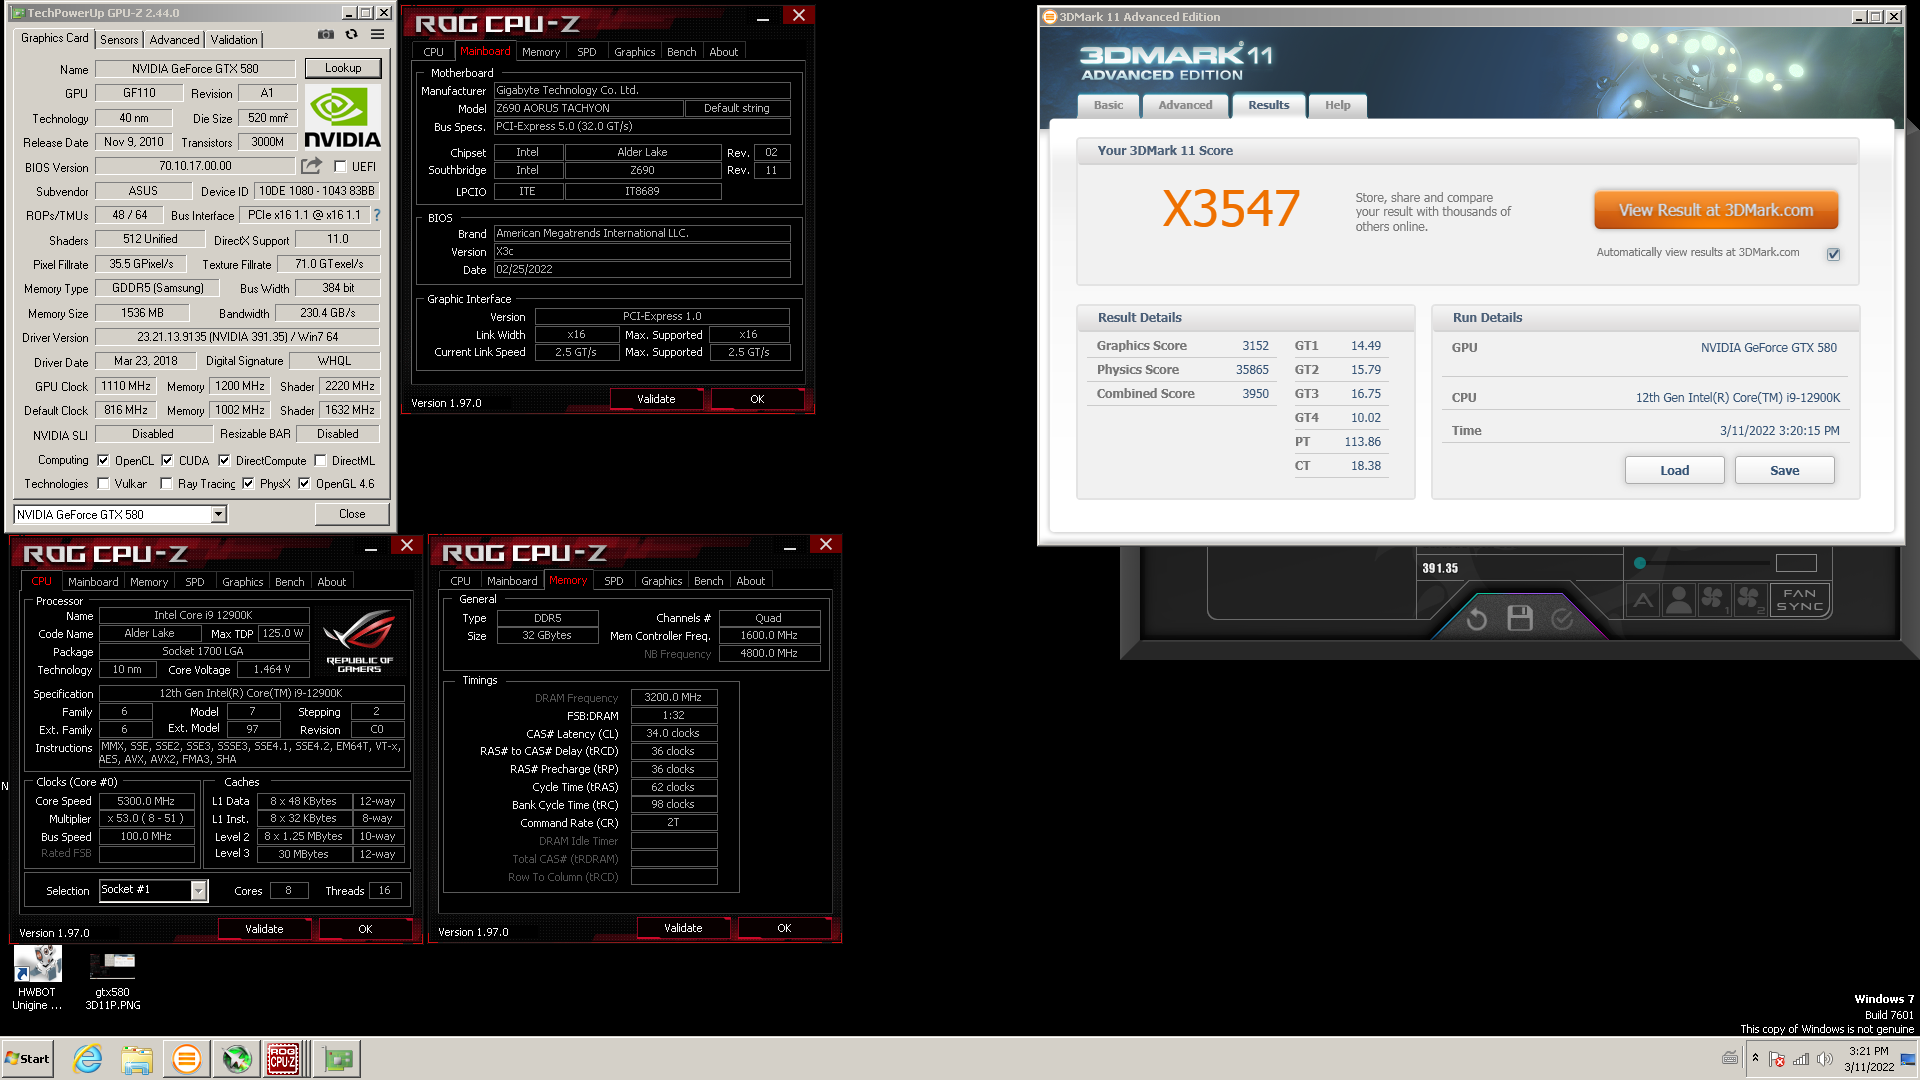Screen dimensions: 1920x1080
Task: Open the gtx580 3D11P.PNG desktop file
Action: [x=113, y=981]
